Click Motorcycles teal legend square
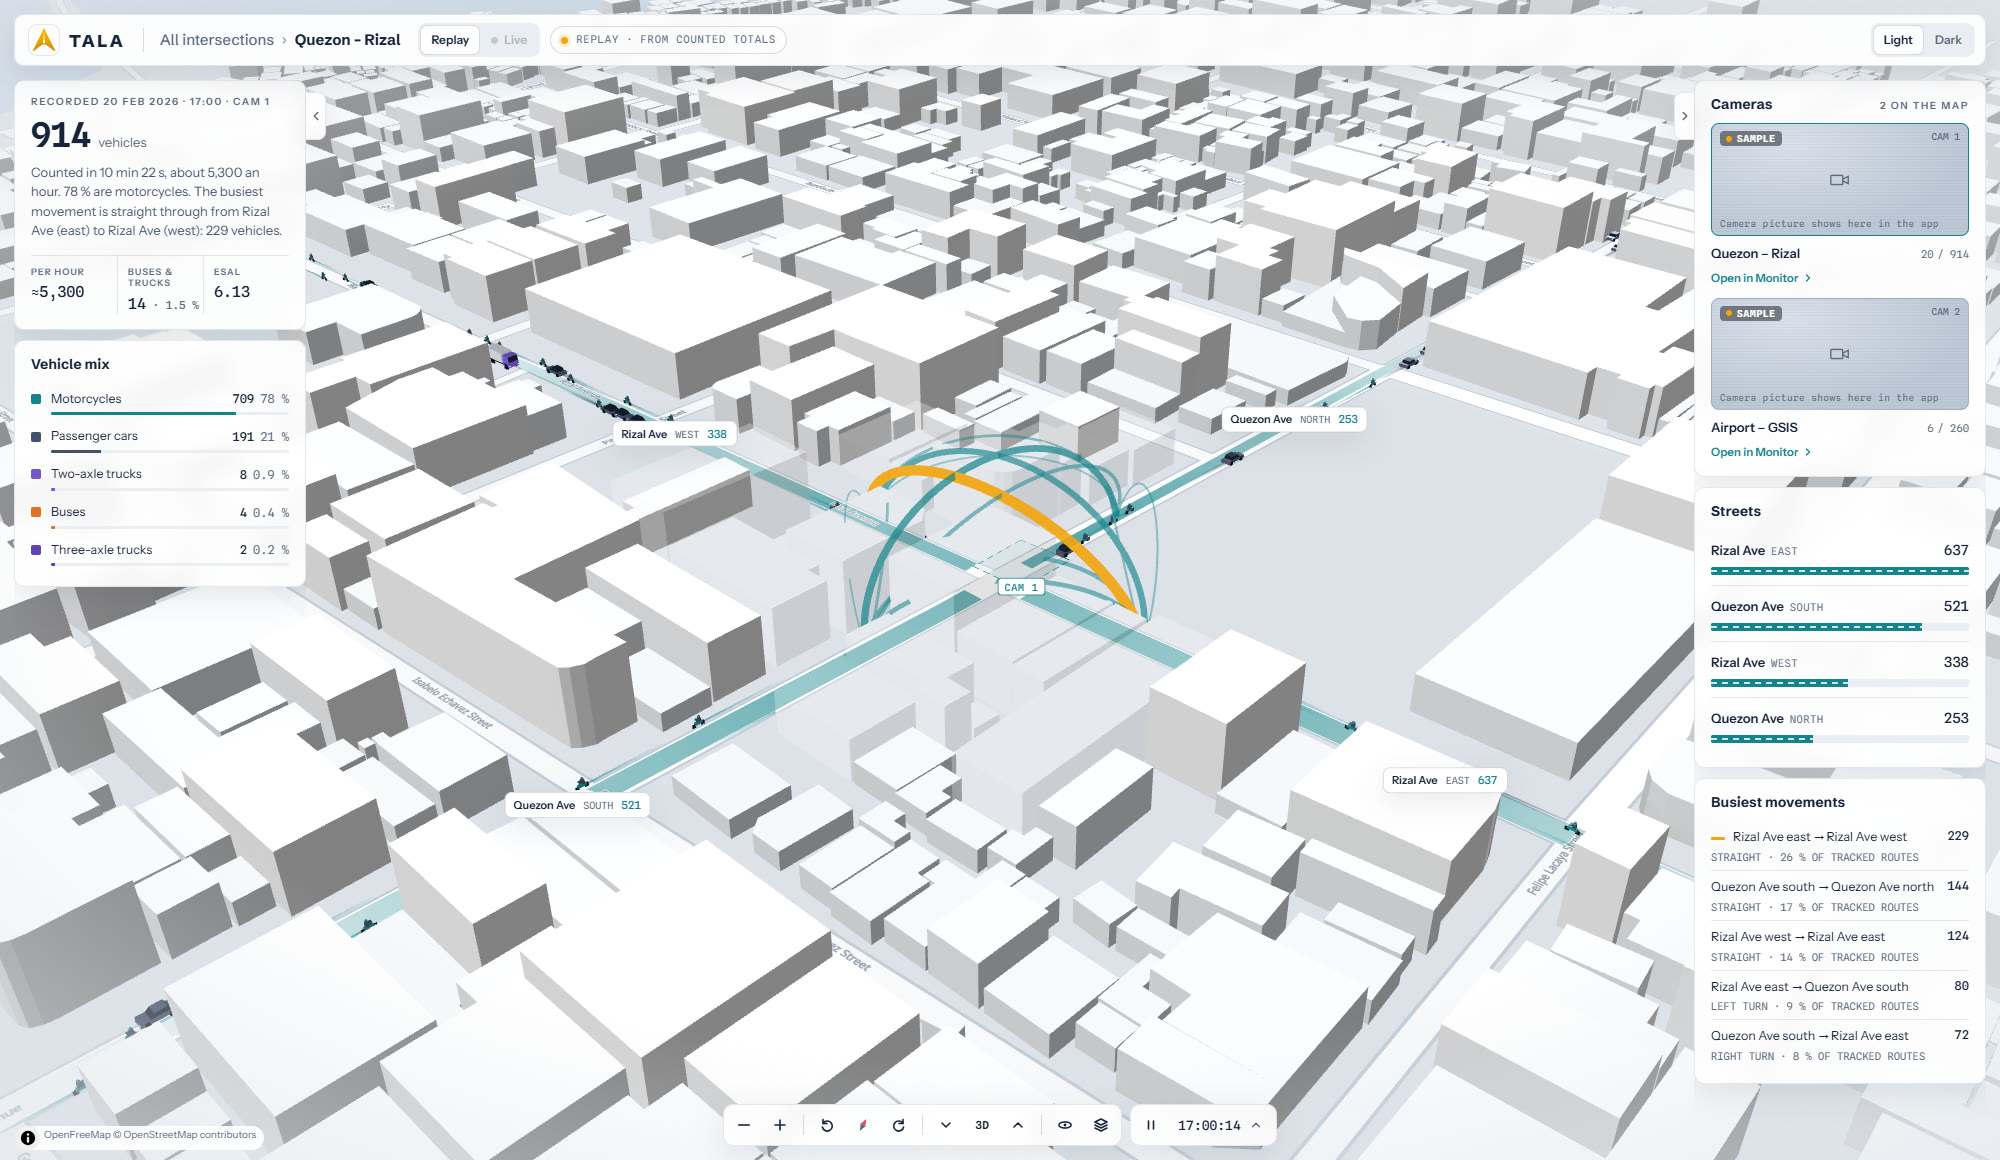Image resolution: width=2000 pixels, height=1160 pixels. pyautogui.click(x=36, y=399)
